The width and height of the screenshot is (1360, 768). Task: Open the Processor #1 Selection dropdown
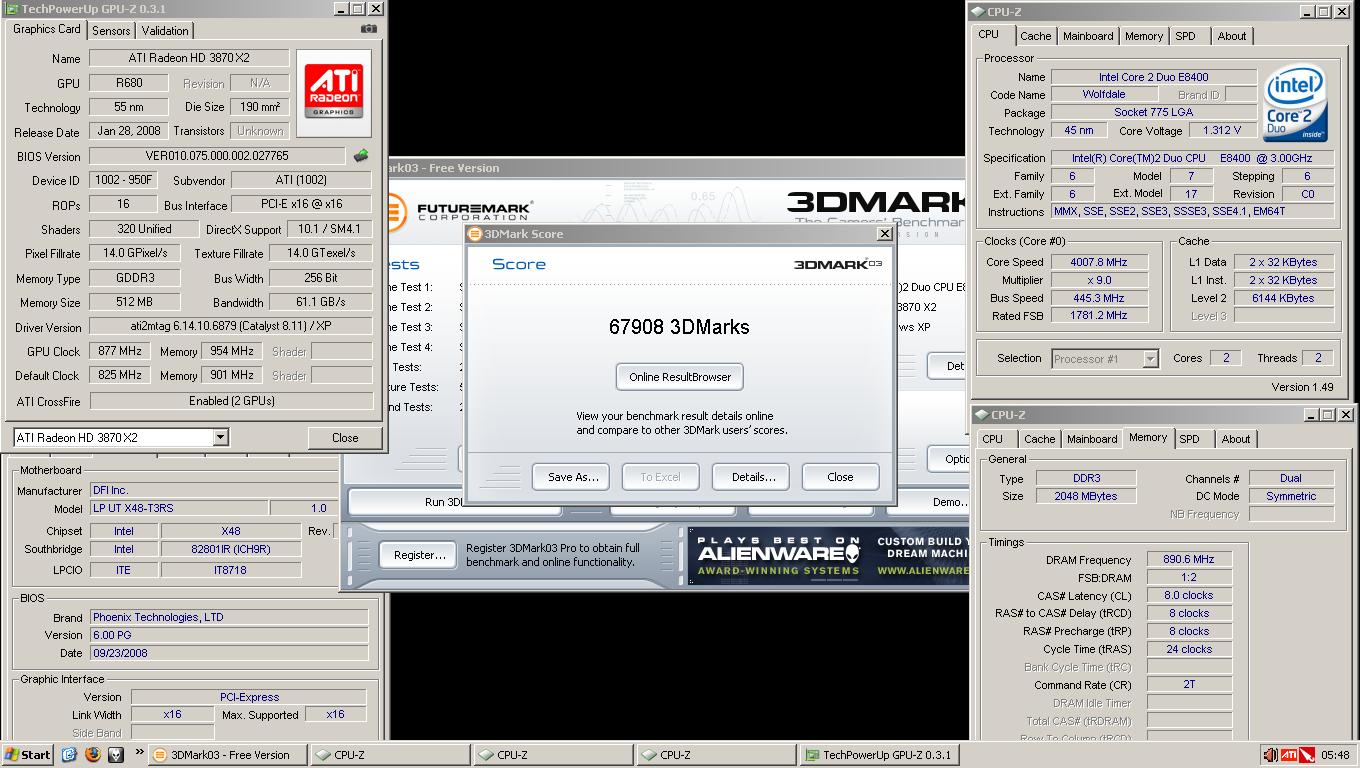(x=1150, y=358)
